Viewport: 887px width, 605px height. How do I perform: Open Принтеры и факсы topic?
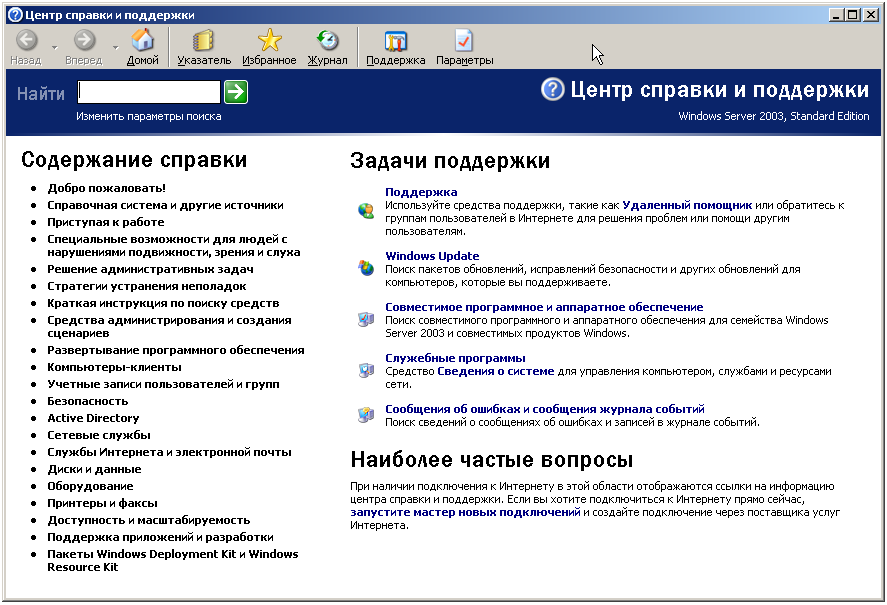[x=102, y=503]
